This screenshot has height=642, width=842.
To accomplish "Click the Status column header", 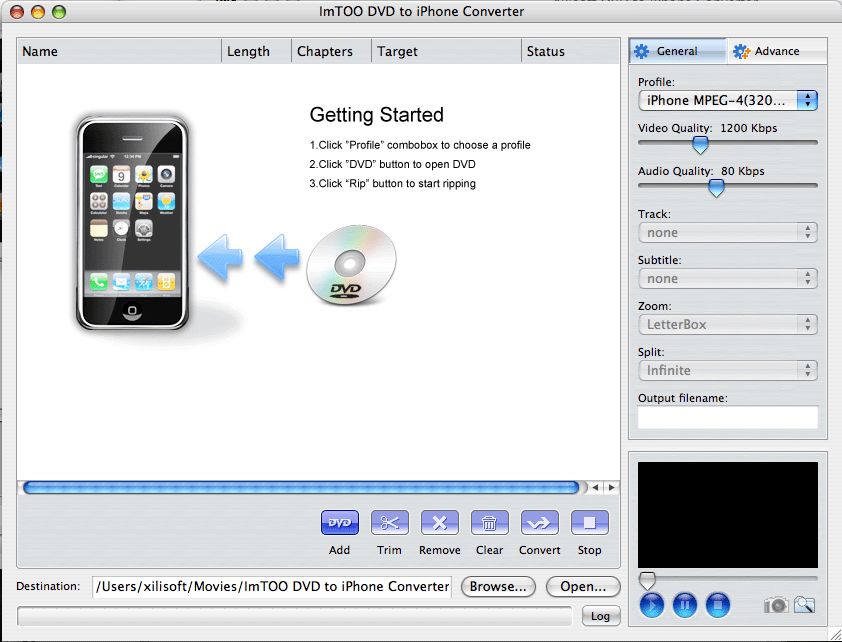I will [570, 52].
